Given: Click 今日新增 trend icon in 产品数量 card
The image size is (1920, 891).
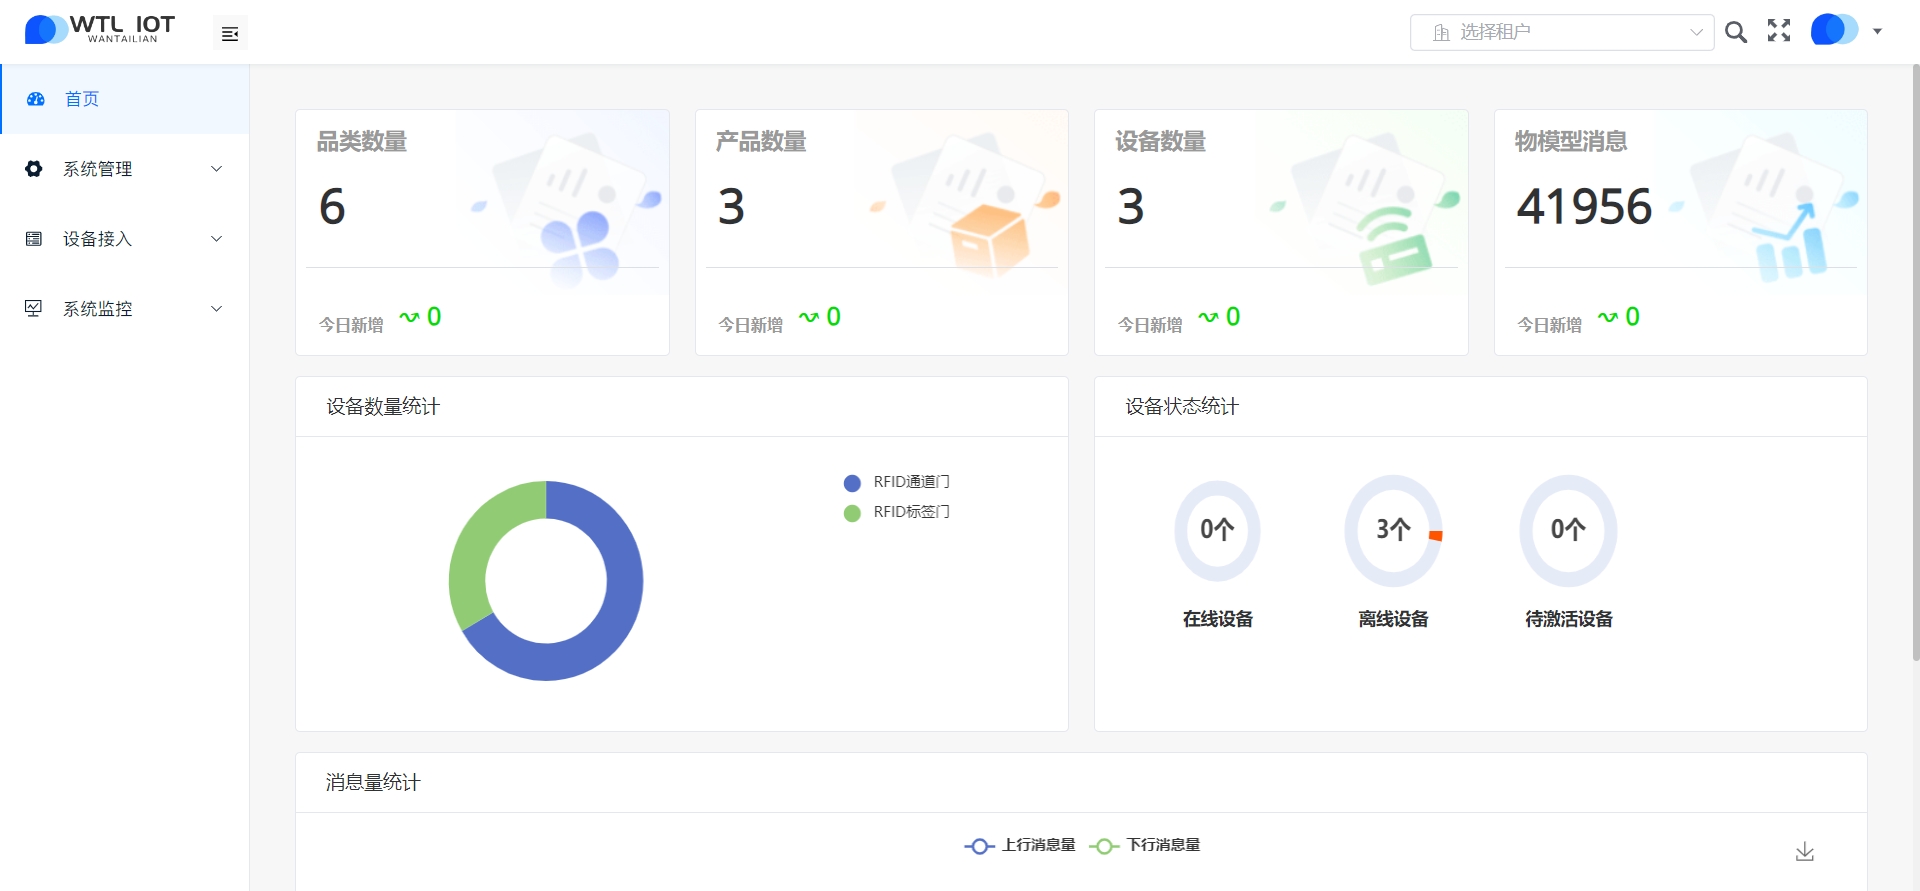Looking at the screenshot, I should tap(808, 317).
